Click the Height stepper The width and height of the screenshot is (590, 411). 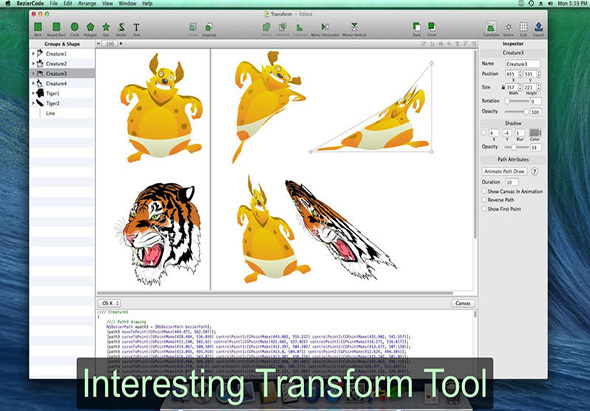tap(538, 87)
